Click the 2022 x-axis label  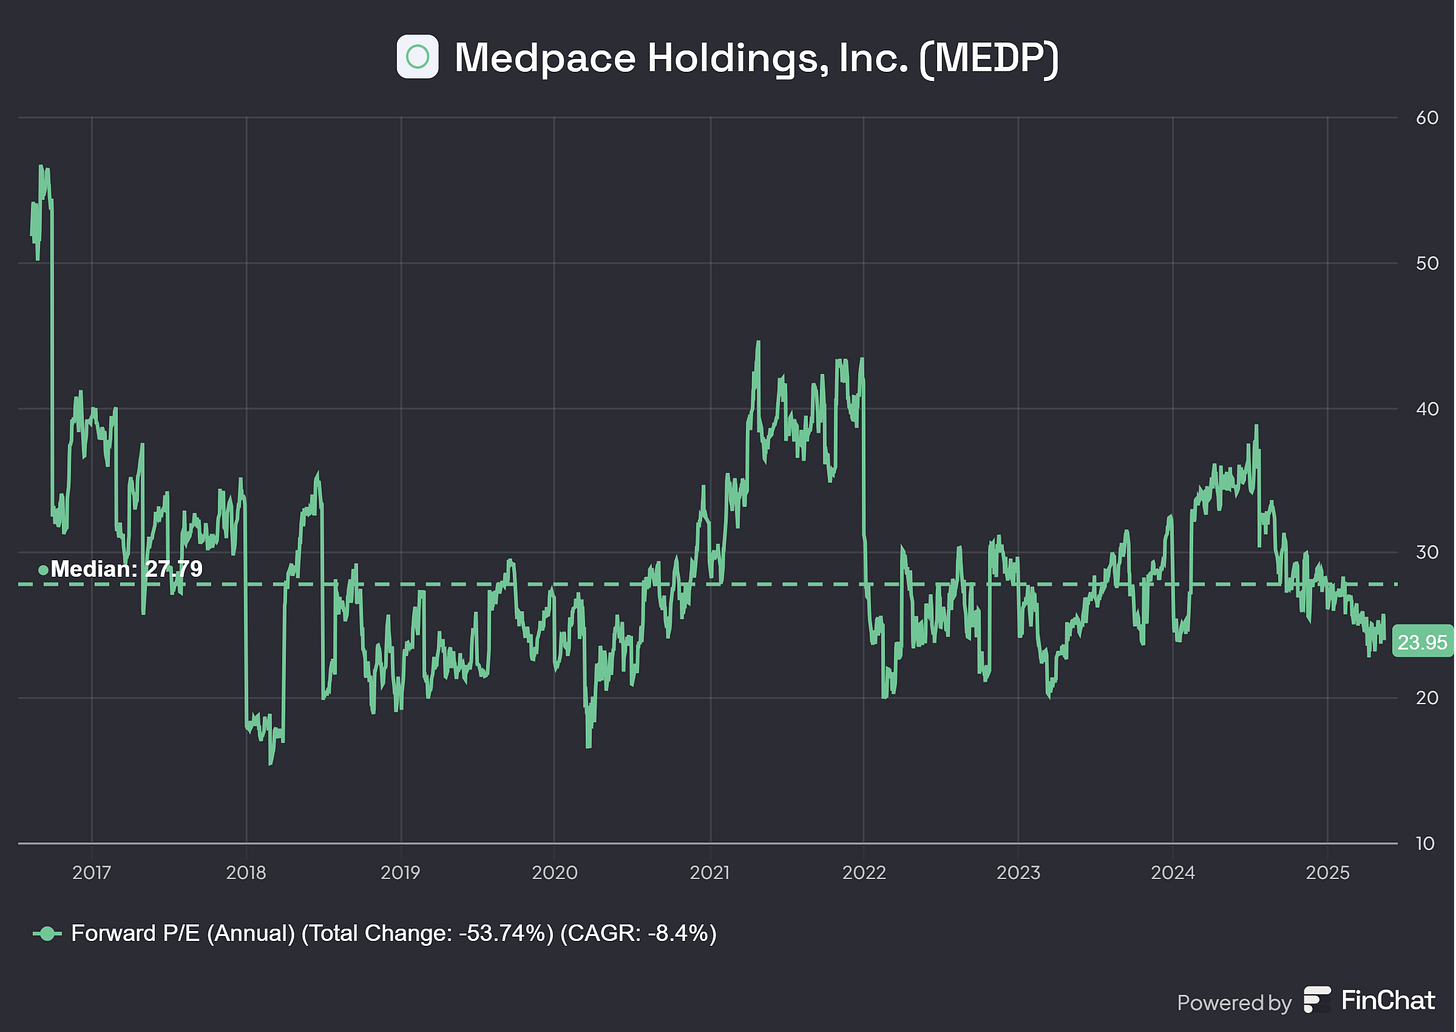864,873
